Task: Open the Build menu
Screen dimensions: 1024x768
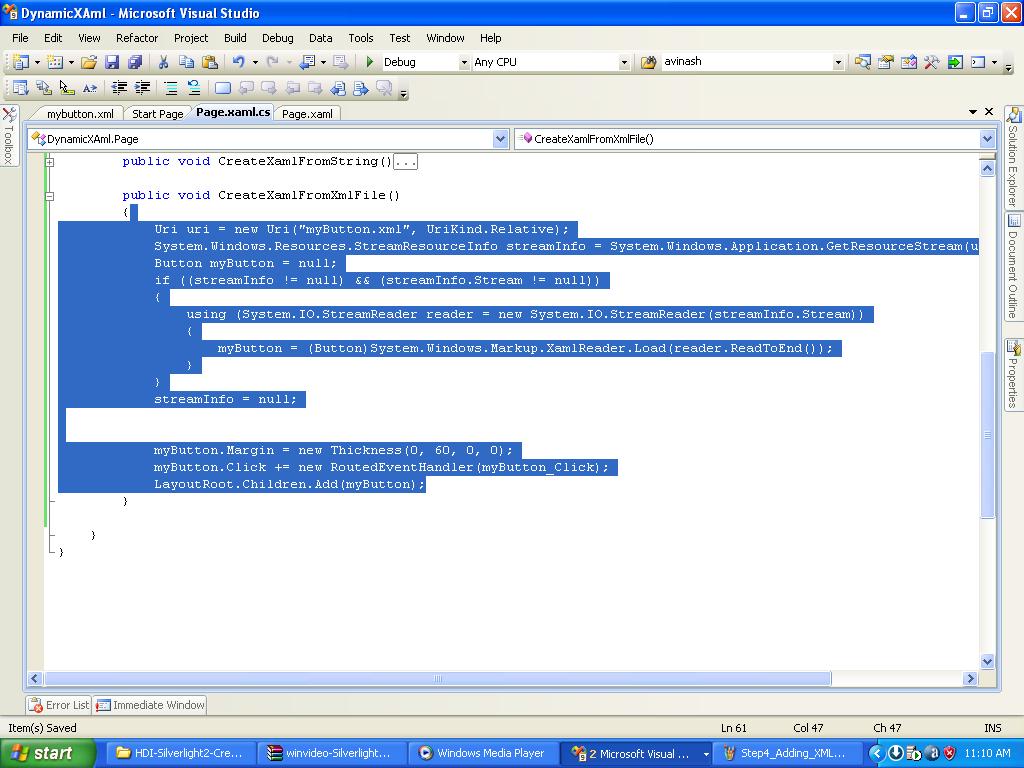Action: point(235,38)
